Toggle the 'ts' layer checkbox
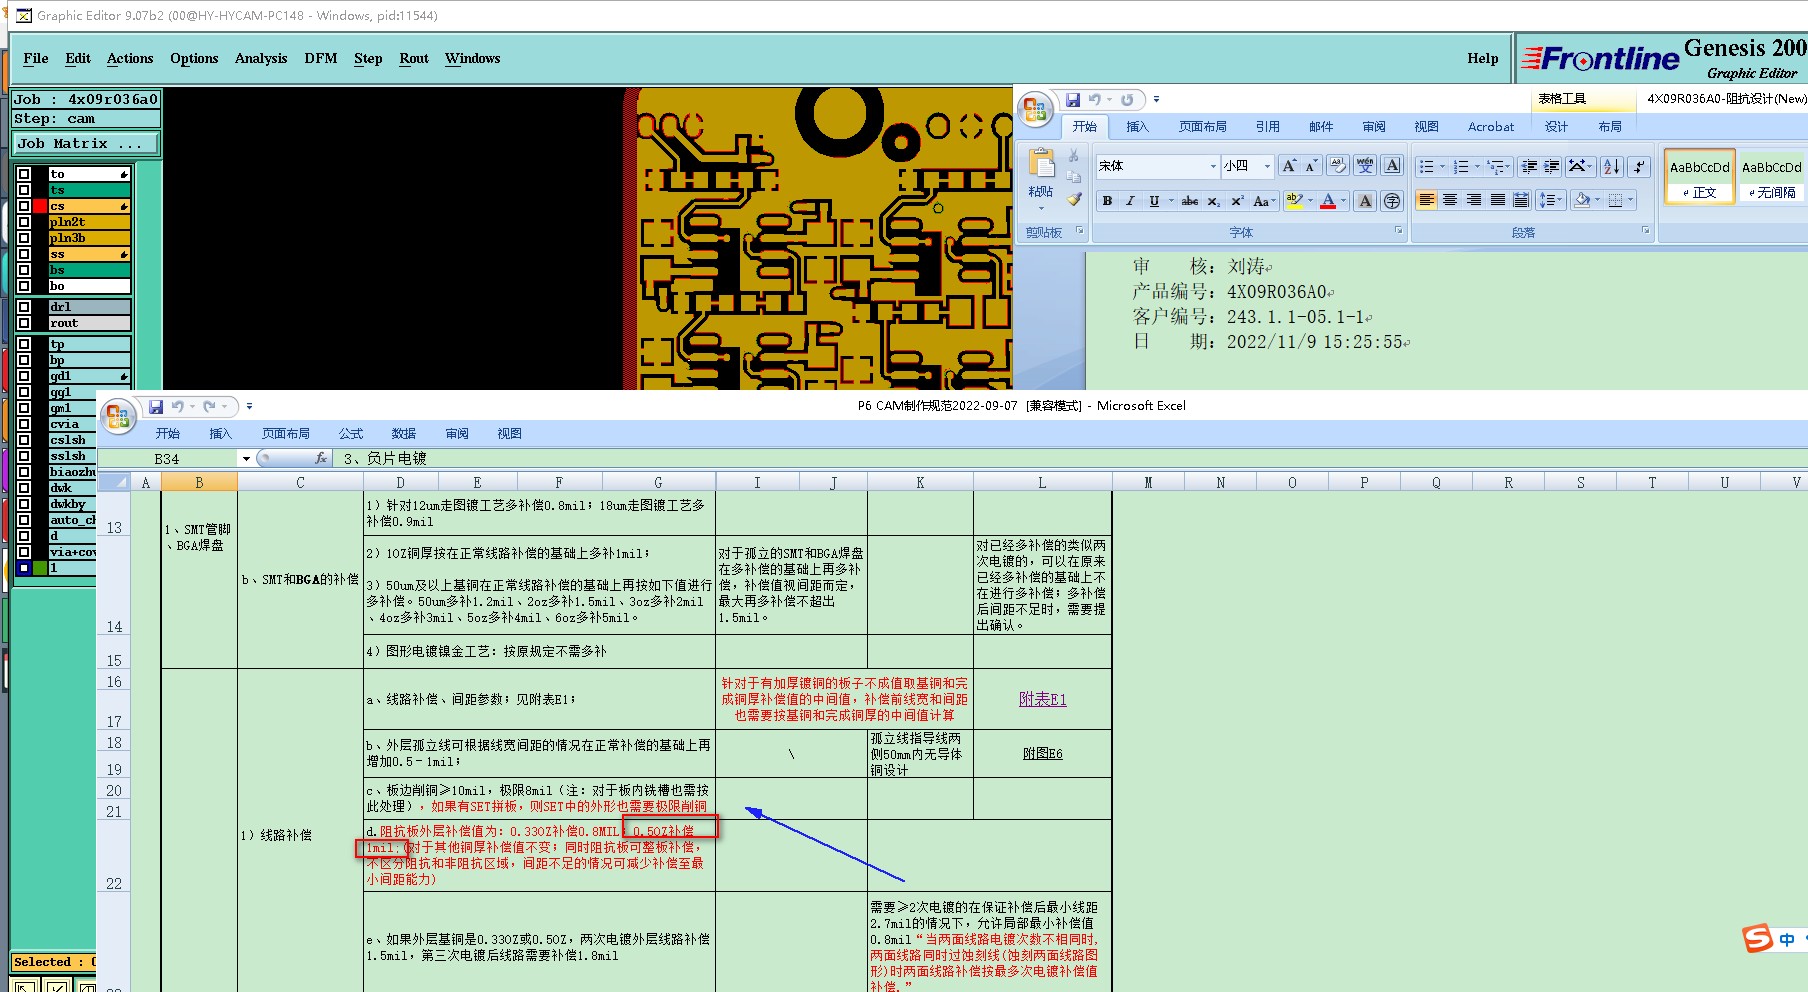Screen dimensions: 1808x992 (24, 190)
